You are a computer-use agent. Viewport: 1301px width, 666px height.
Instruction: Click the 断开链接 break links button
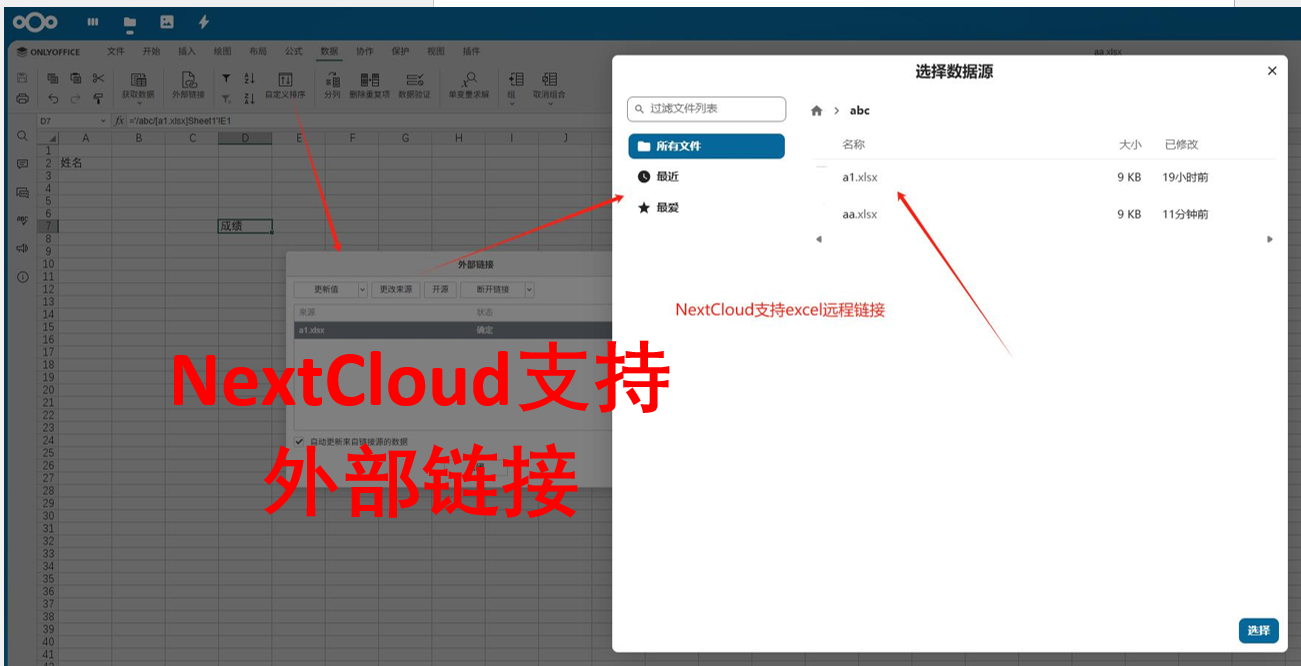click(x=492, y=289)
